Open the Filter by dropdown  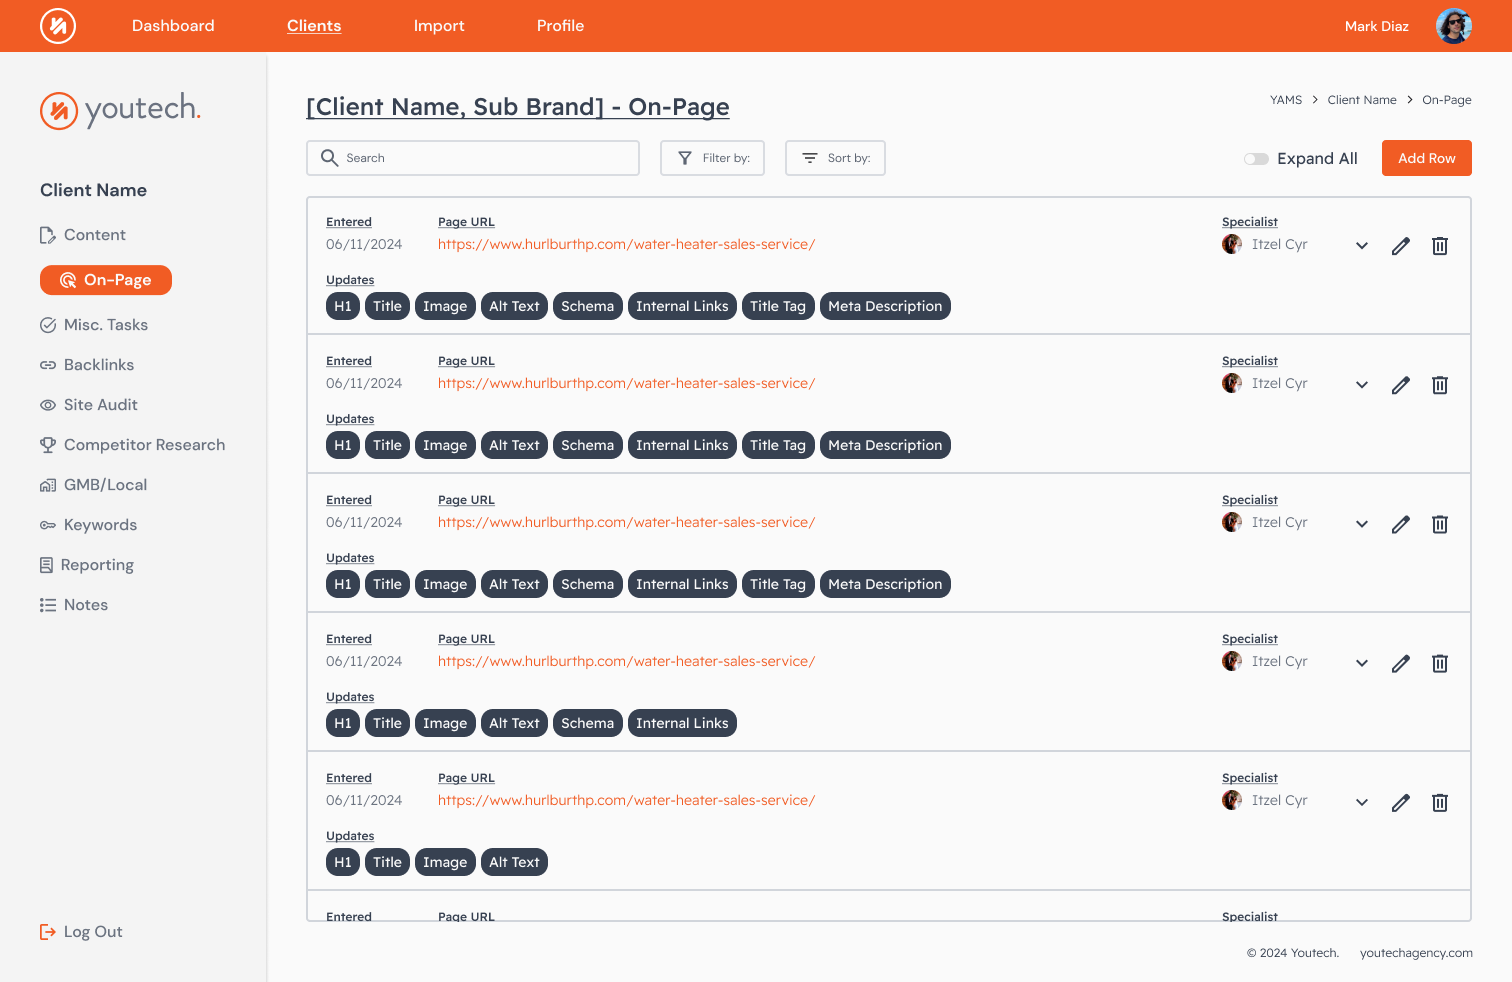click(712, 158)
